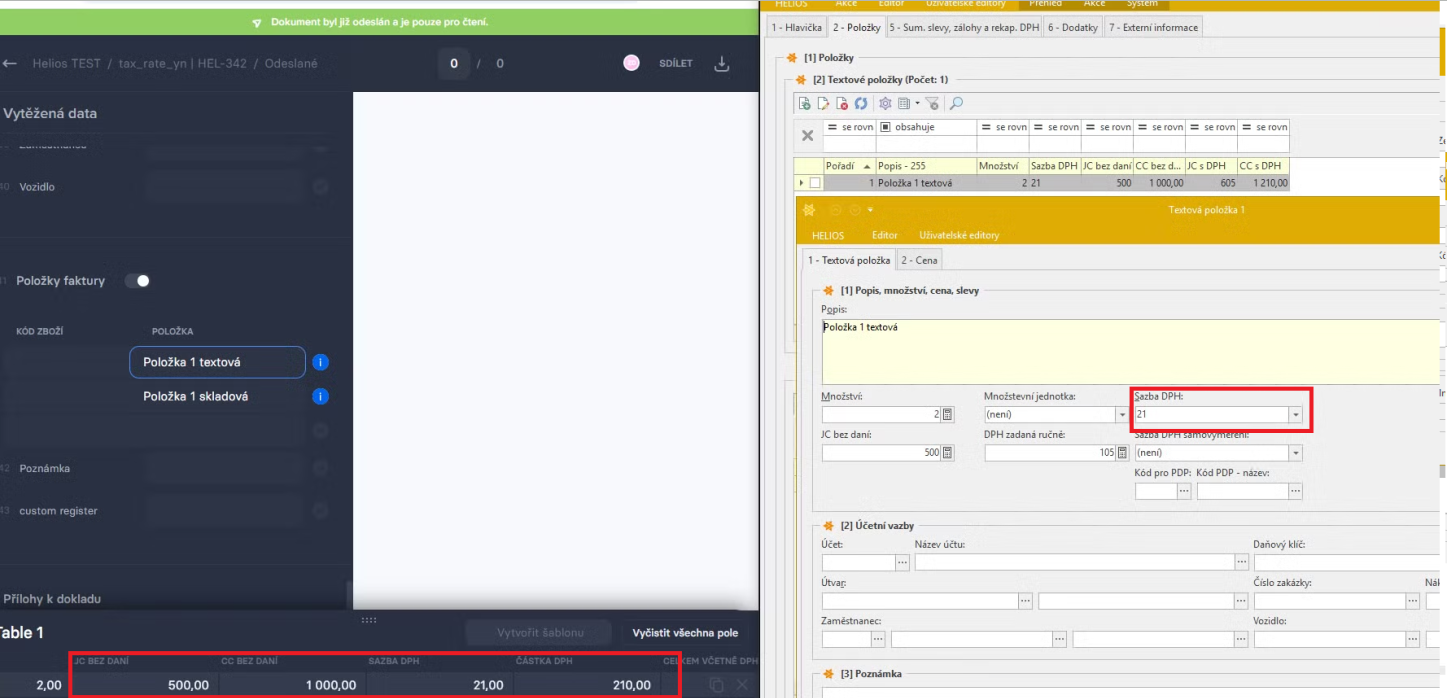Click the Položka 1 textová field in Rossum
Screen dimensions: 1447x698
click(x=217, y=362)
